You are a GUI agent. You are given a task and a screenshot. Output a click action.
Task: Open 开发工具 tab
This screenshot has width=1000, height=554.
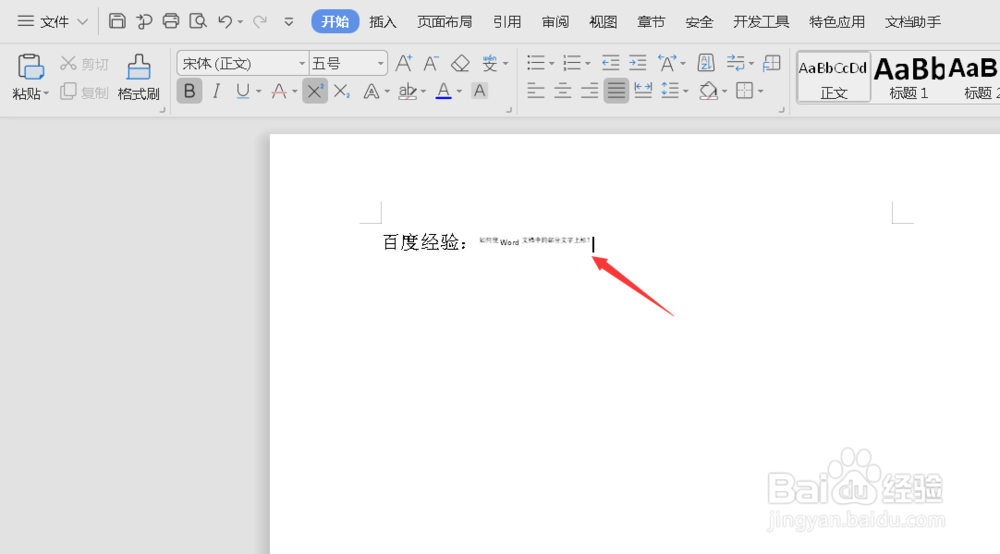coord(761,22)
